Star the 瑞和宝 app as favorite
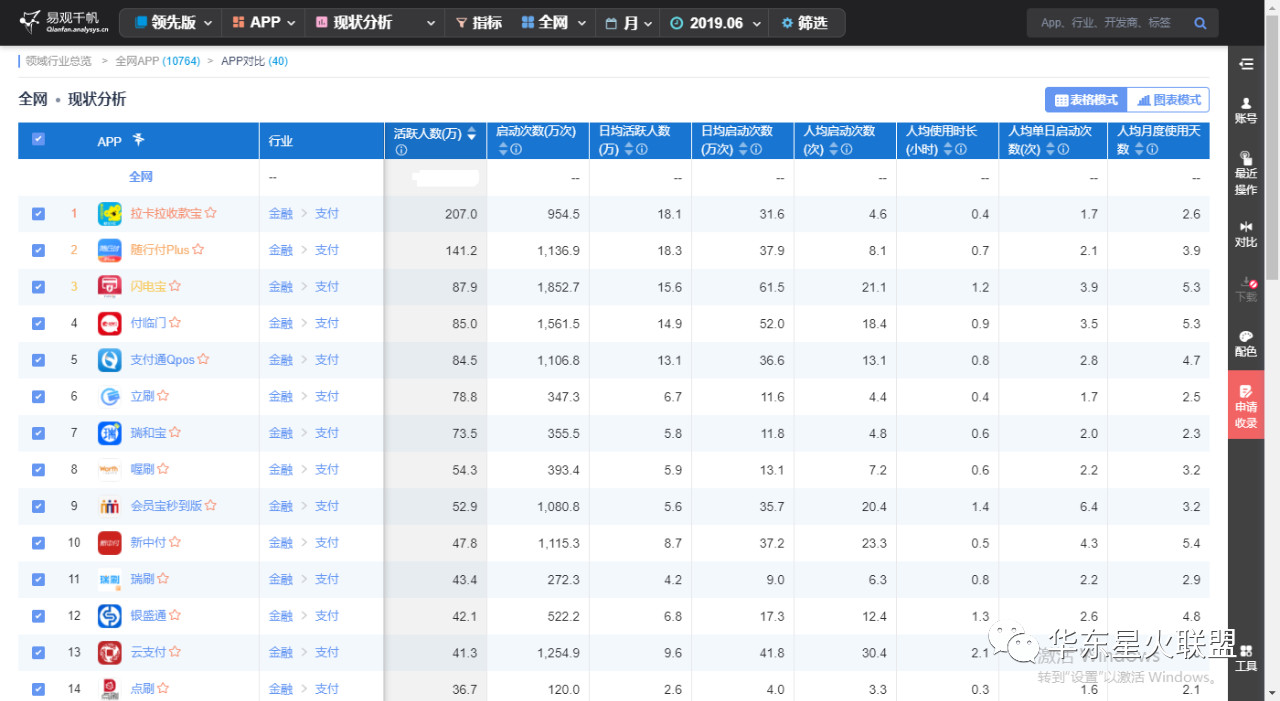The image size is (1280, 701). coord(175,433)
